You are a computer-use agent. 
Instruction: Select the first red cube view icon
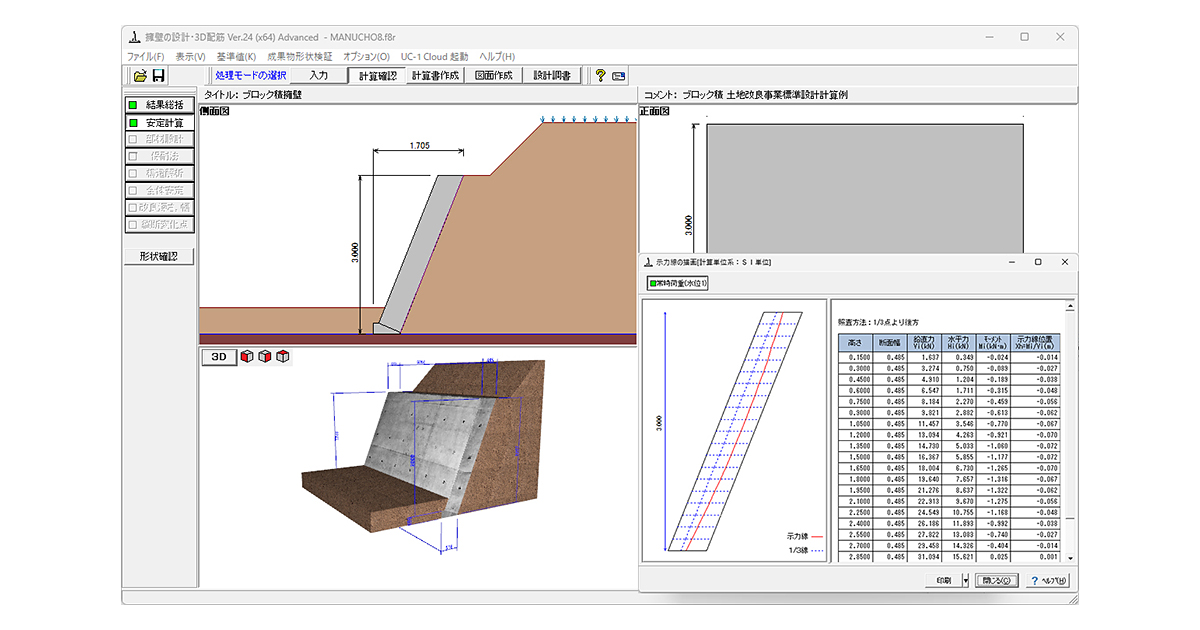point(248,356)
